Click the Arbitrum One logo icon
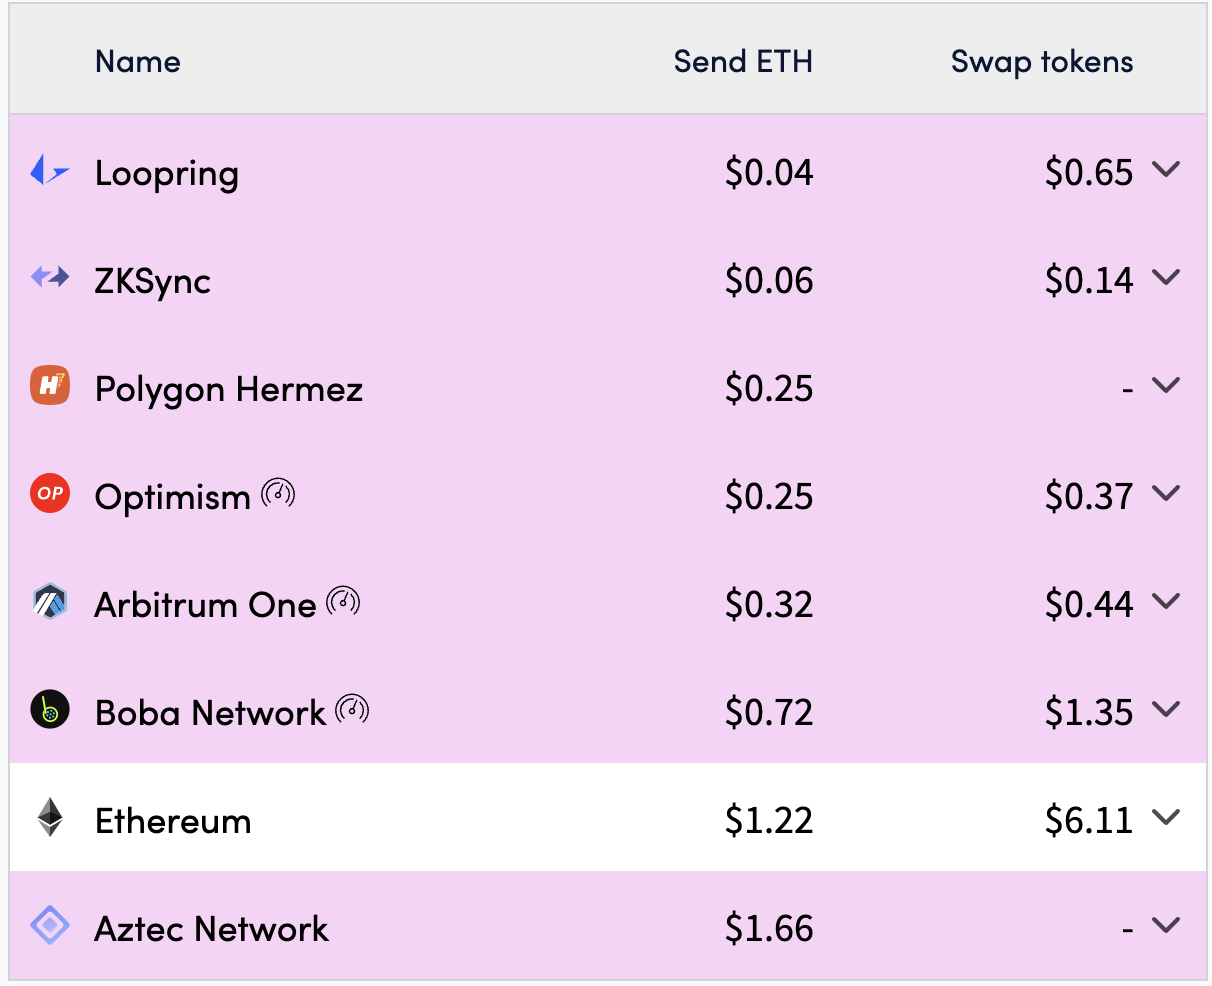Image resolution: width=1212 pixels, height=986 pixels. tap(49, 602)
